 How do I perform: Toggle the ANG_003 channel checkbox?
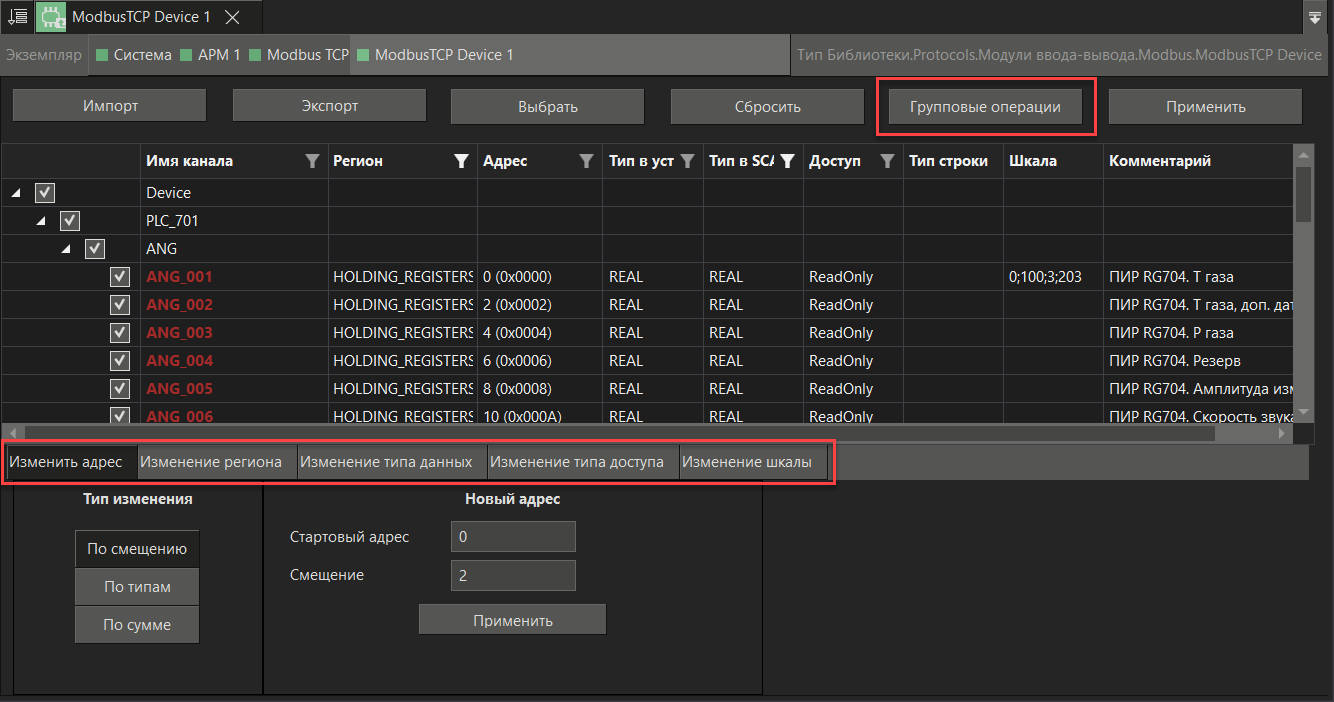119,333
